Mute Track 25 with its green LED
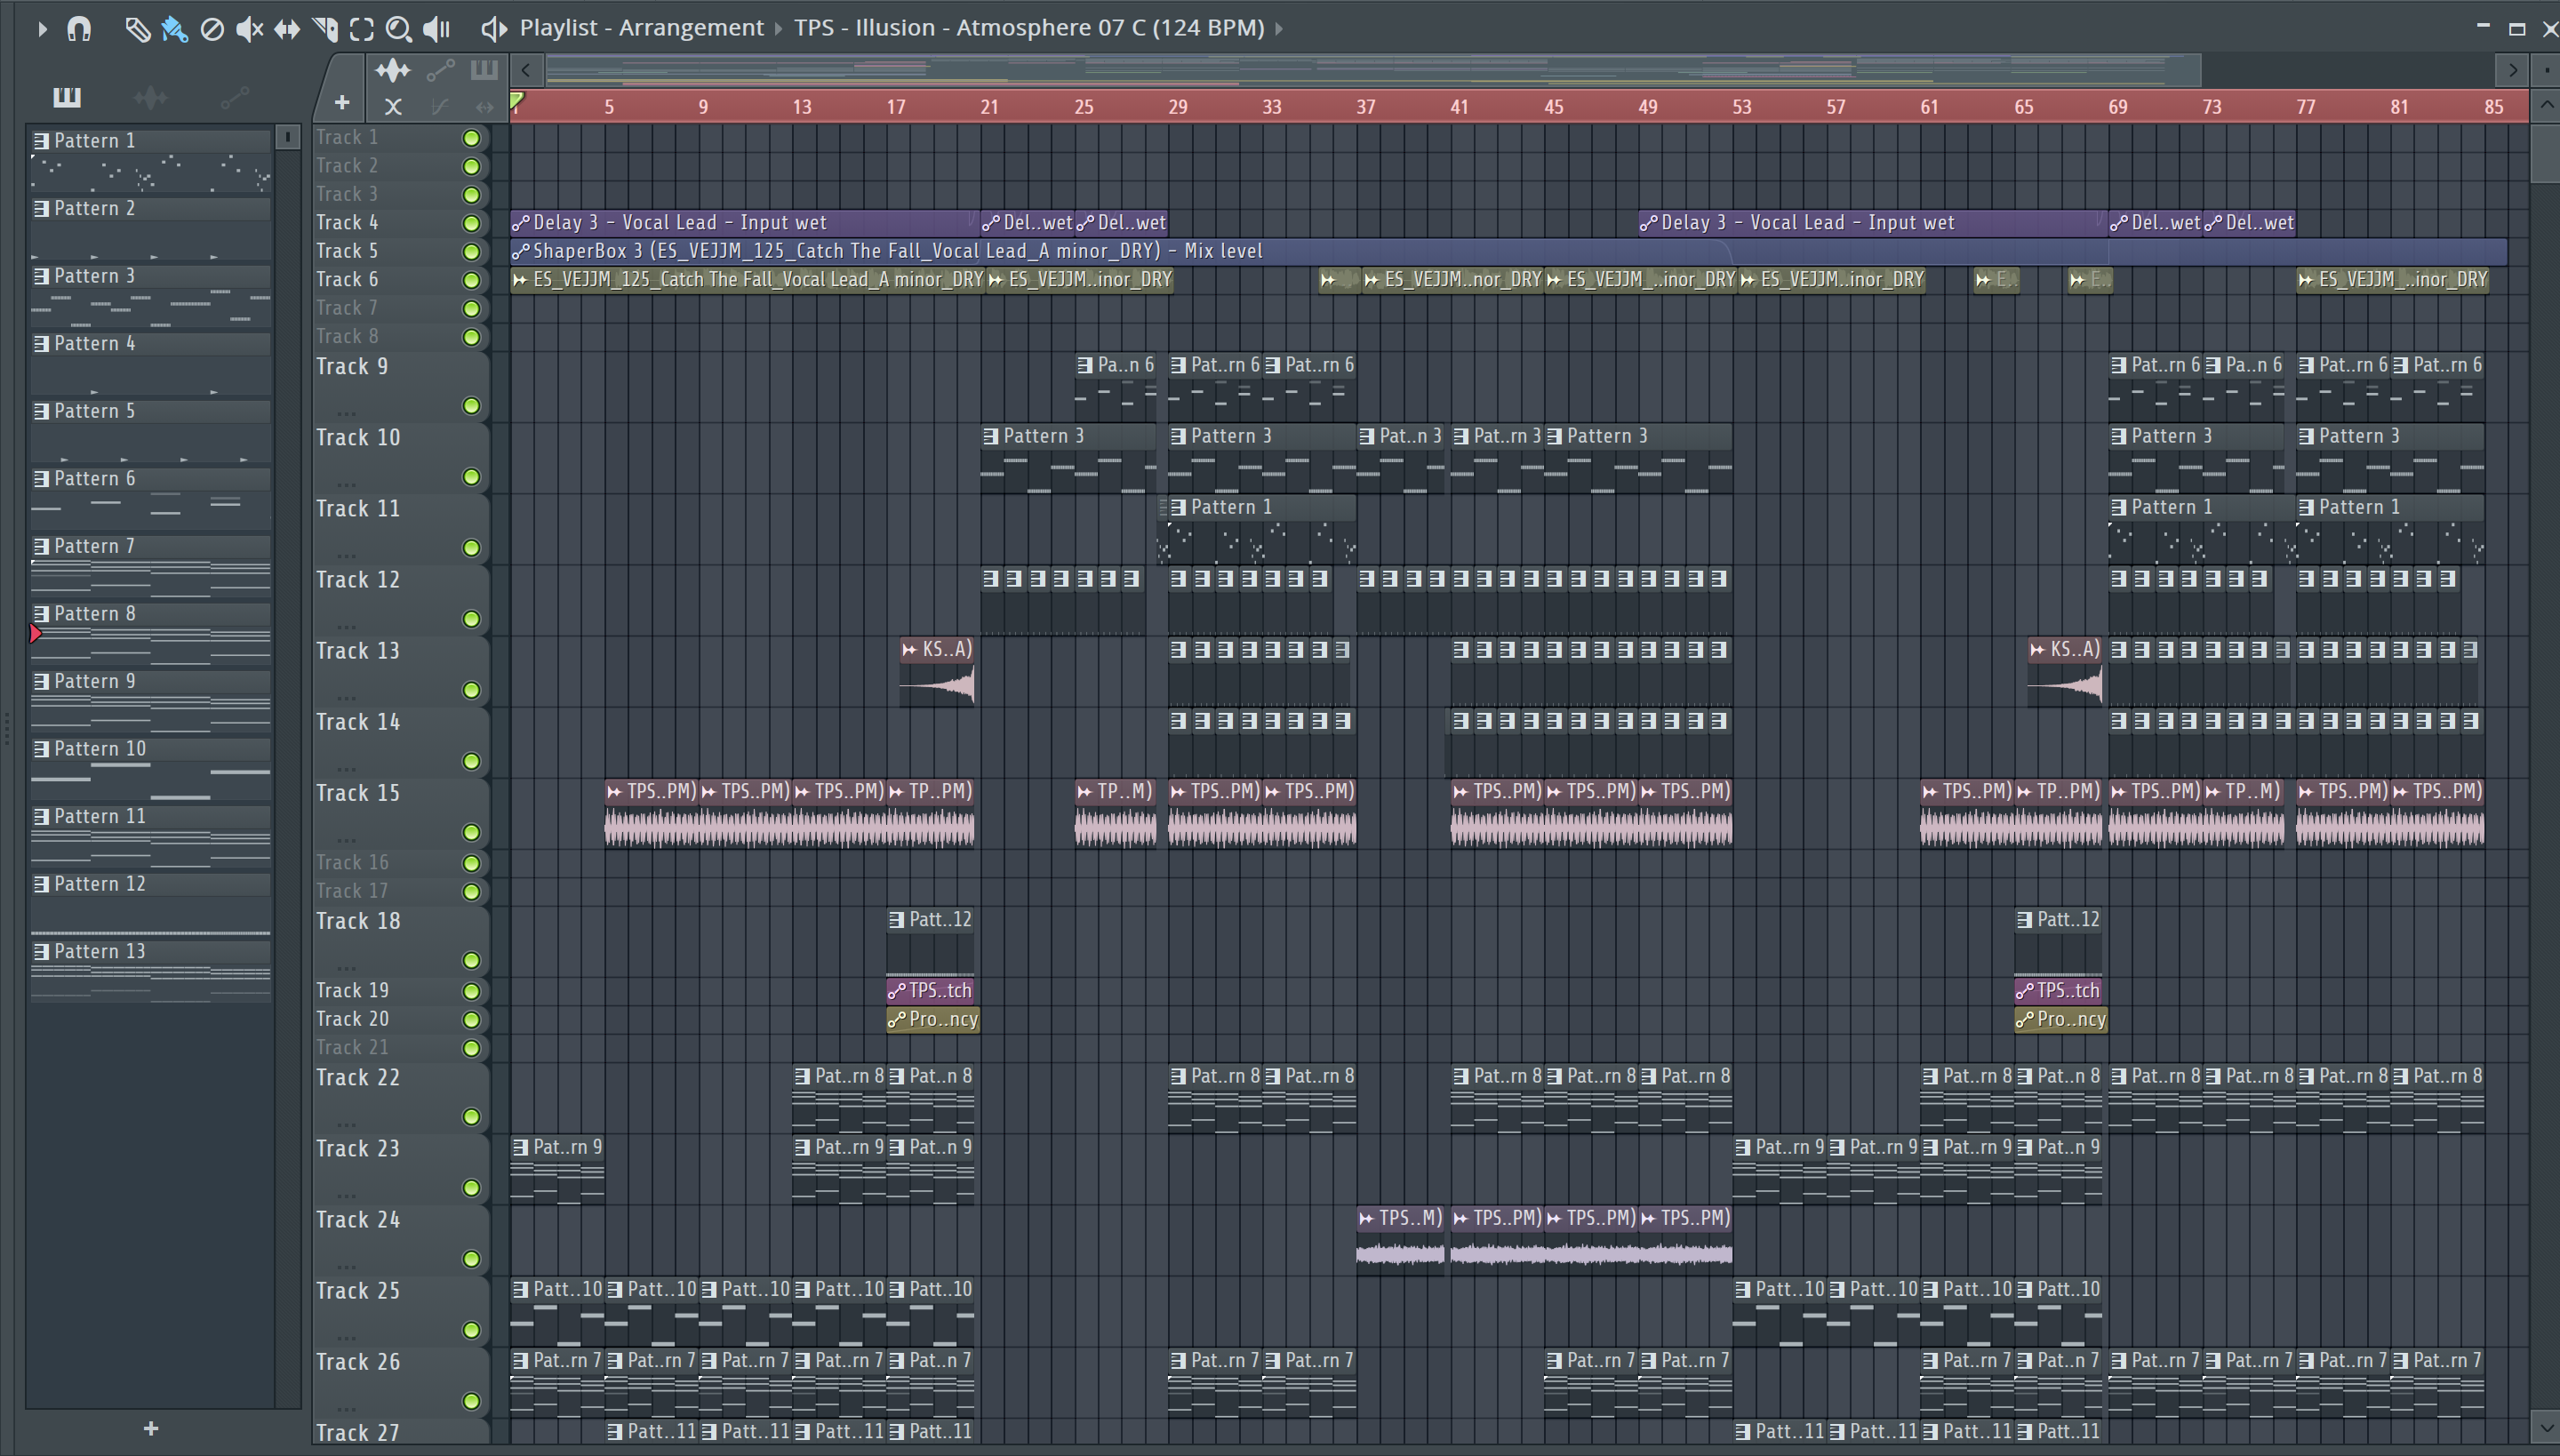This screenshot has height=1456, width=2560. (x=471, y=1330)
